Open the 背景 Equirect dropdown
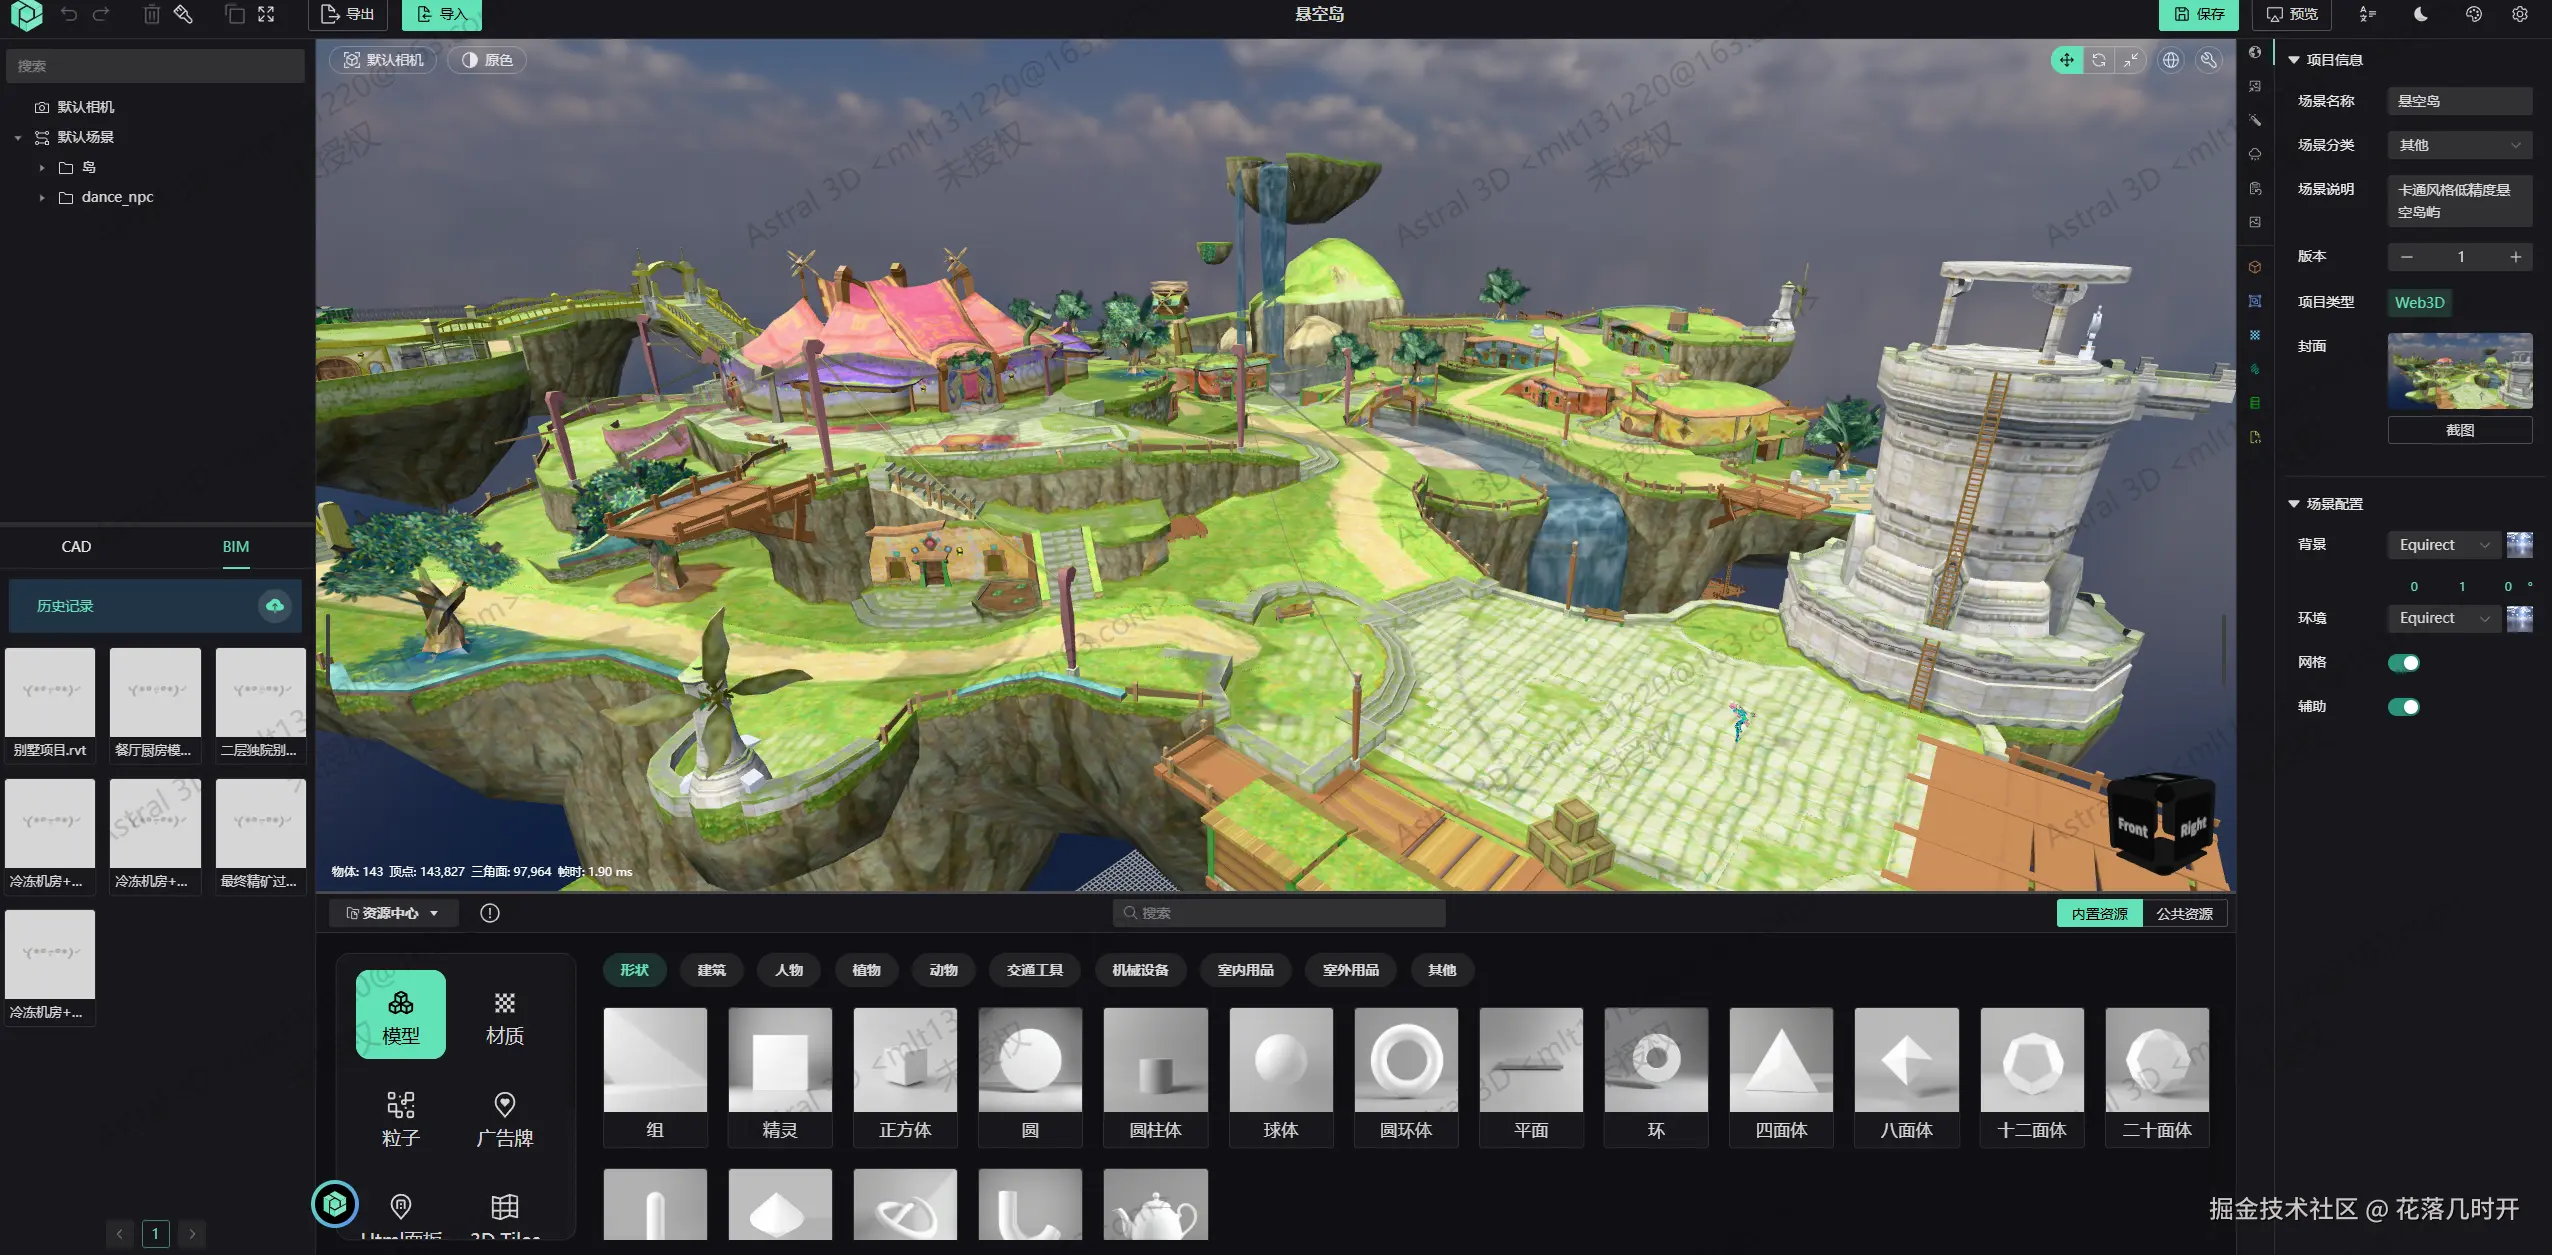The image size is (2552, 1255). pyautogui.click(x=2443, y=545)
